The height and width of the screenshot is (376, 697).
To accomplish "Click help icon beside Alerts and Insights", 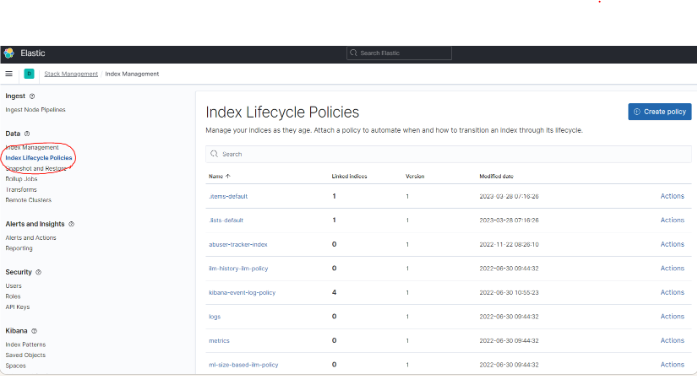I will coord(72,224).
